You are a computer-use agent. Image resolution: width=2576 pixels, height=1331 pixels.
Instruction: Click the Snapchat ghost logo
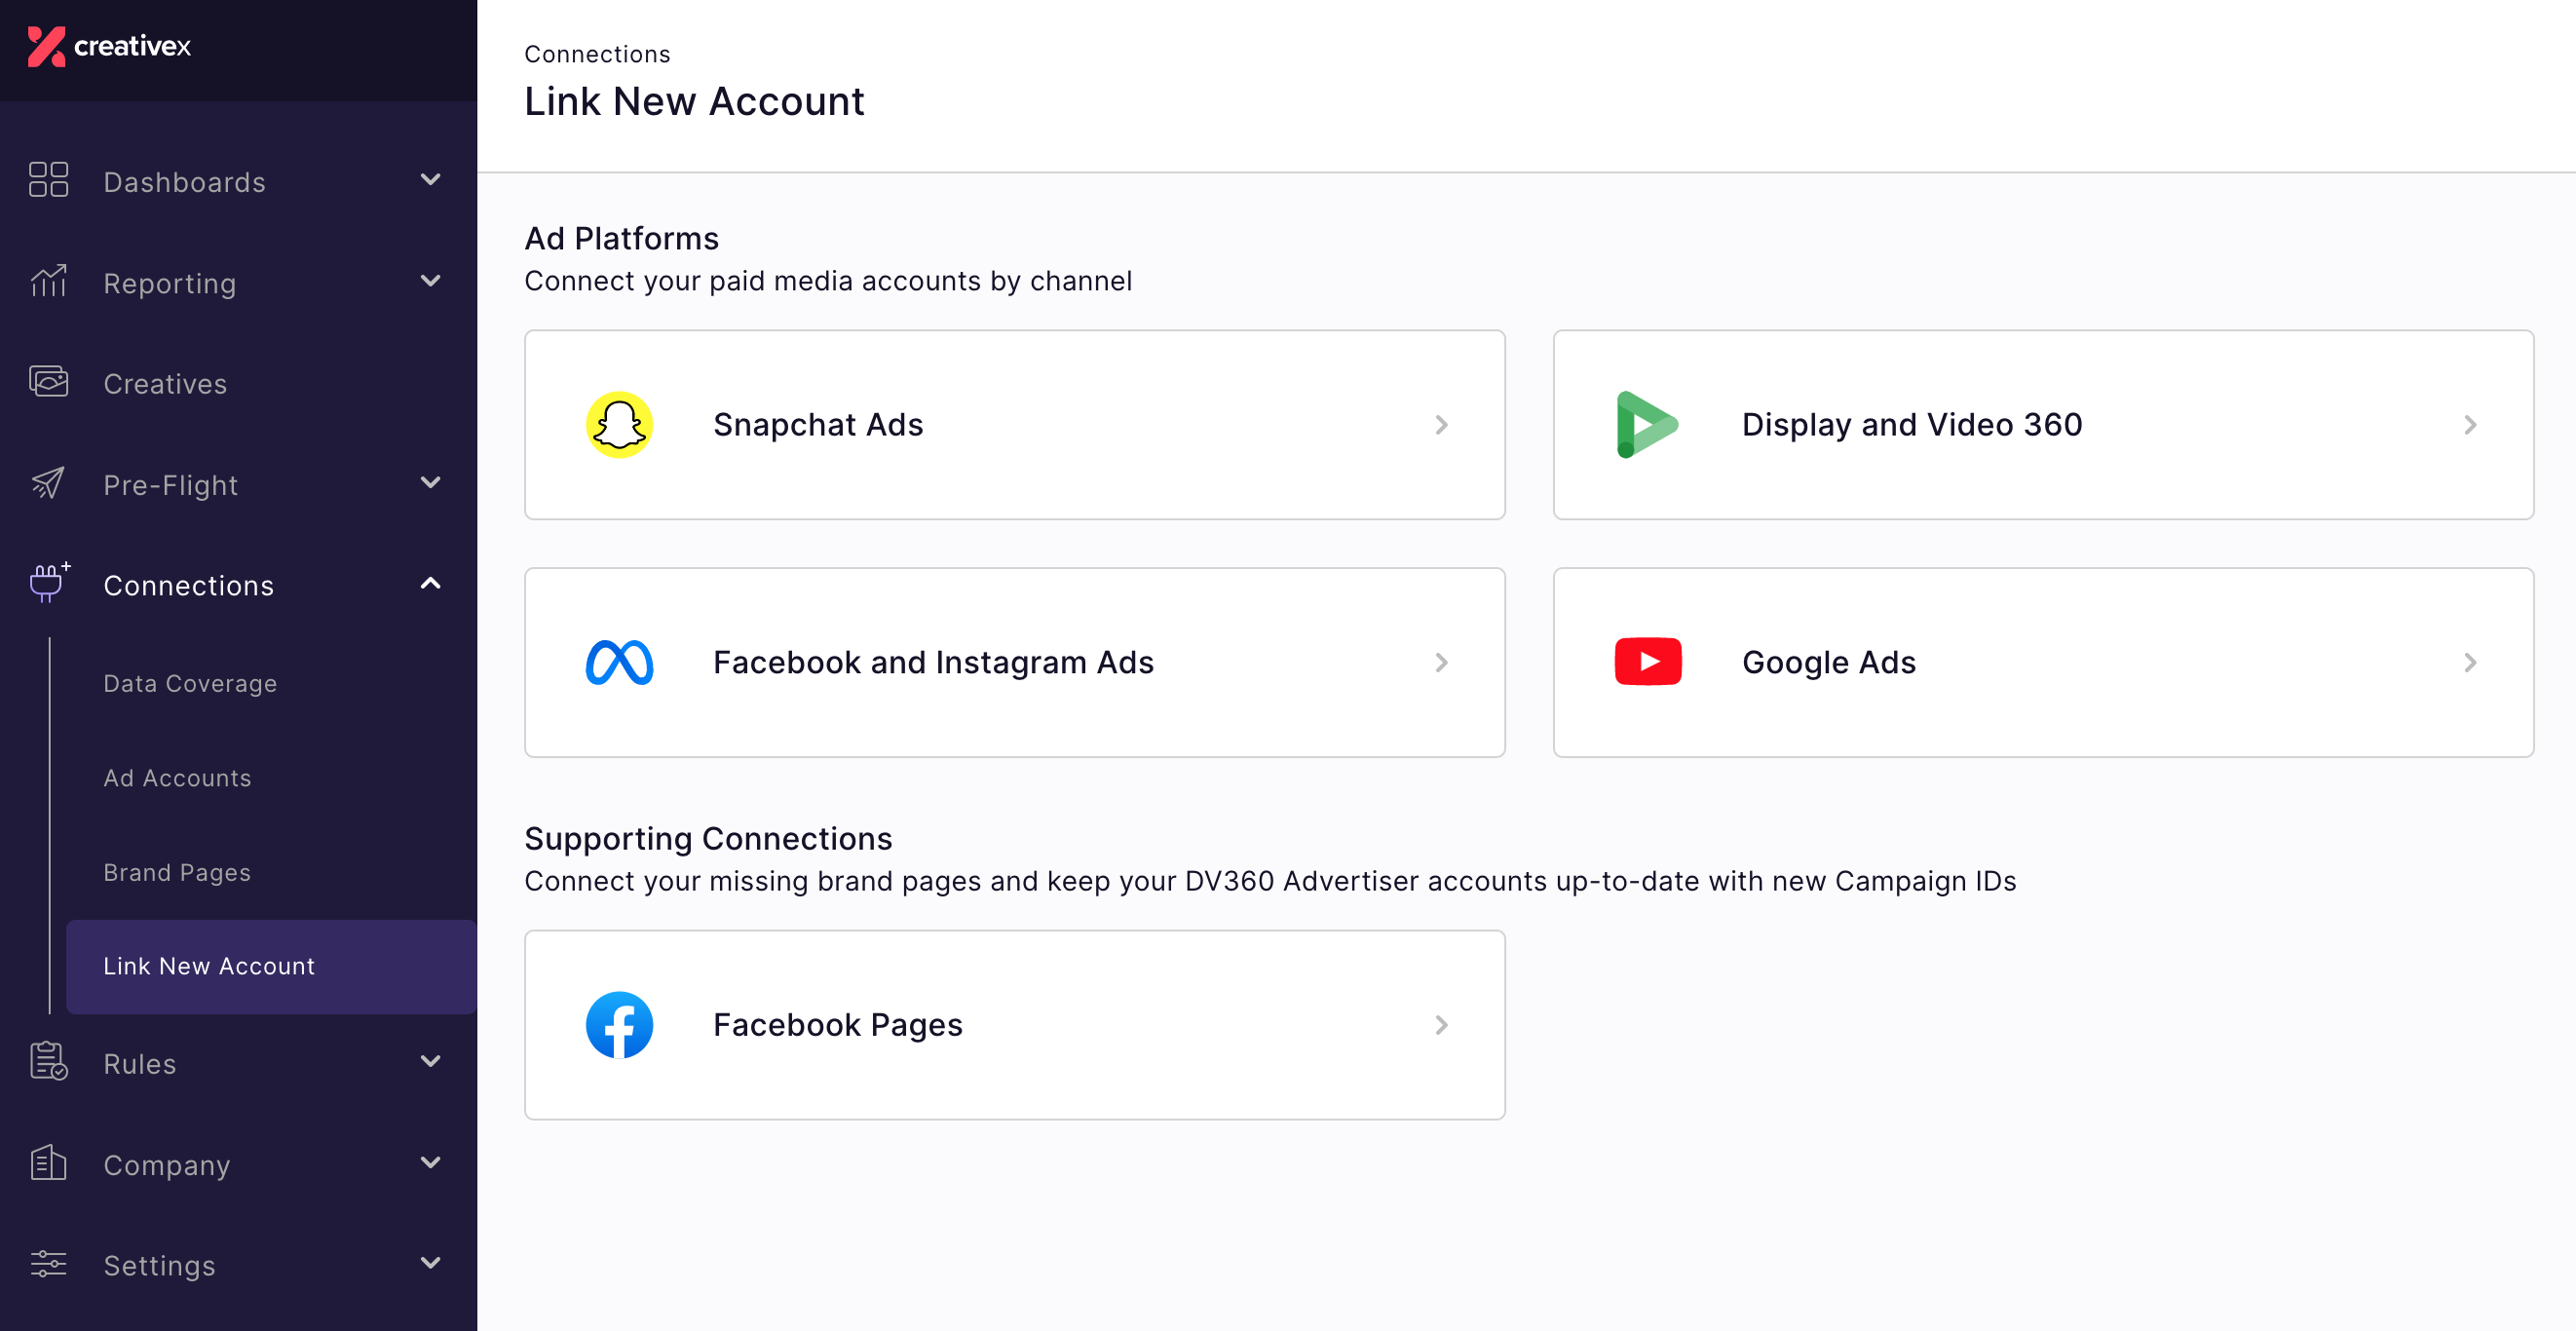(619, 425)
